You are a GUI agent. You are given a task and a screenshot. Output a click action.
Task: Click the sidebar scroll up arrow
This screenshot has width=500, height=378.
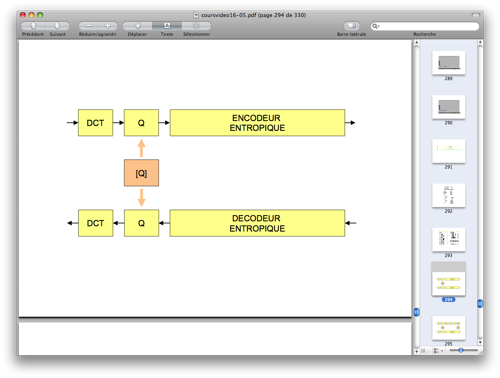pos(480,42)
